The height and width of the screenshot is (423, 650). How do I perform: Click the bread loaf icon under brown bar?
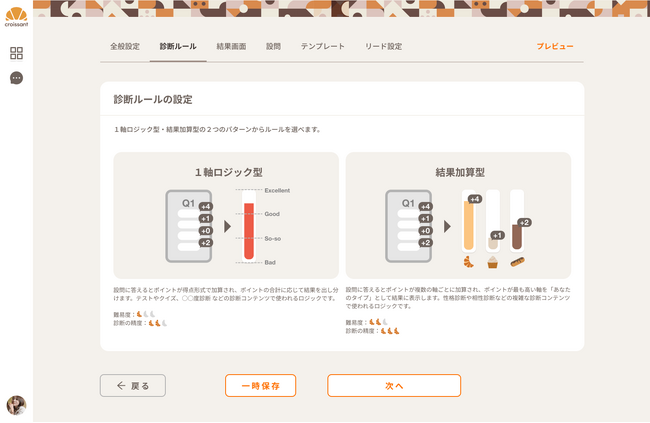coord(517,262)
